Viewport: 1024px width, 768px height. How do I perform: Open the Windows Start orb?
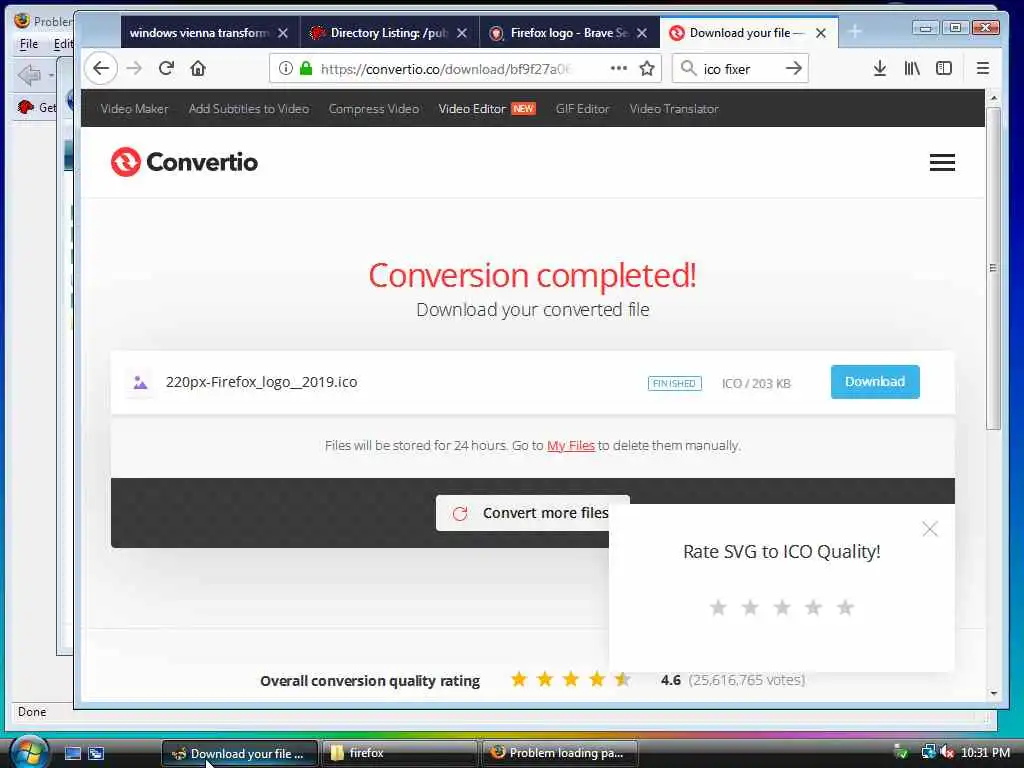[x=29, y=751]
